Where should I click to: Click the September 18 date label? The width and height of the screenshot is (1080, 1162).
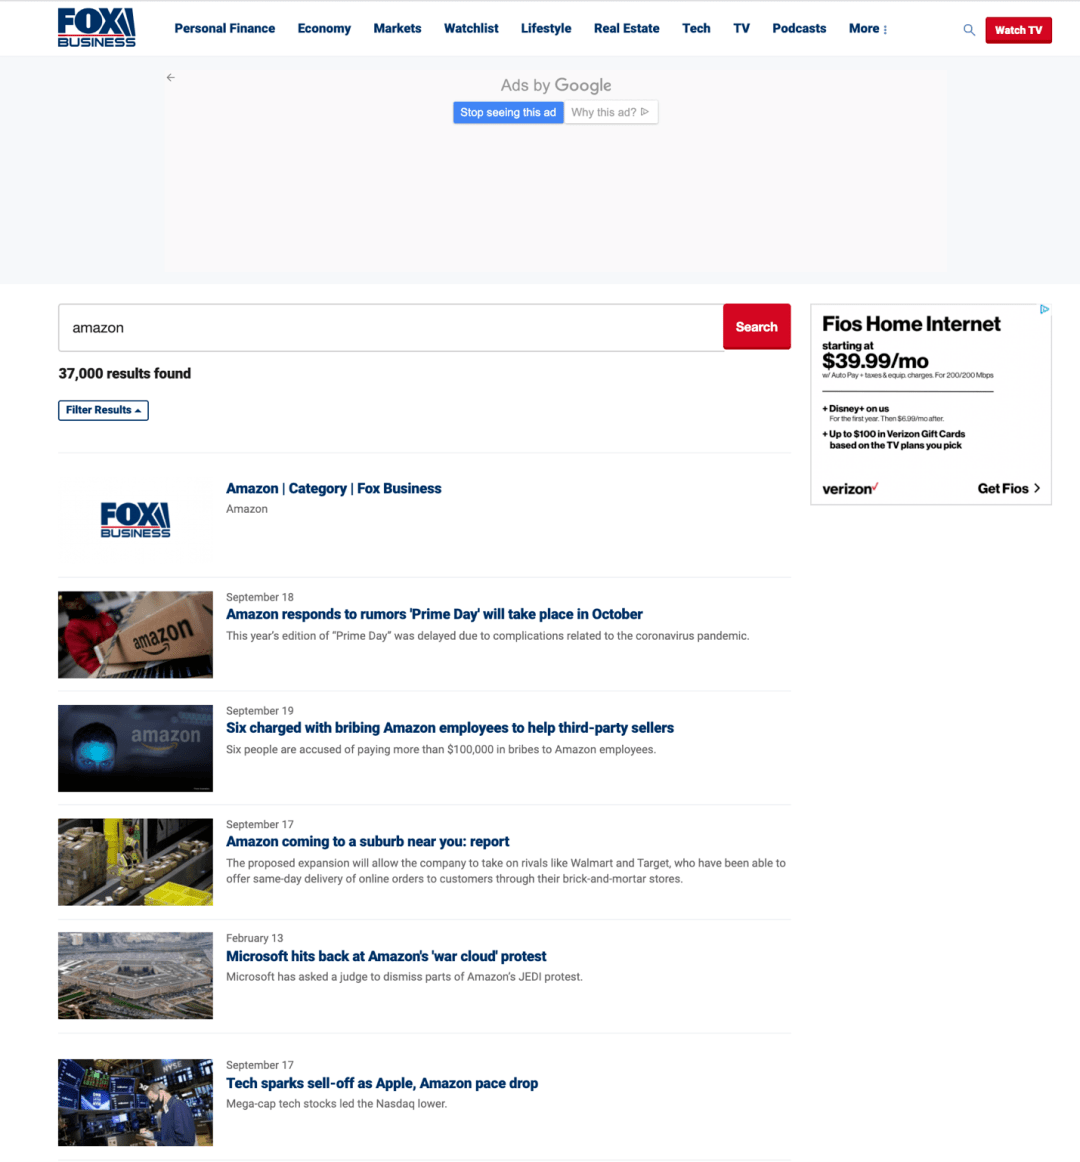point(259,597)
